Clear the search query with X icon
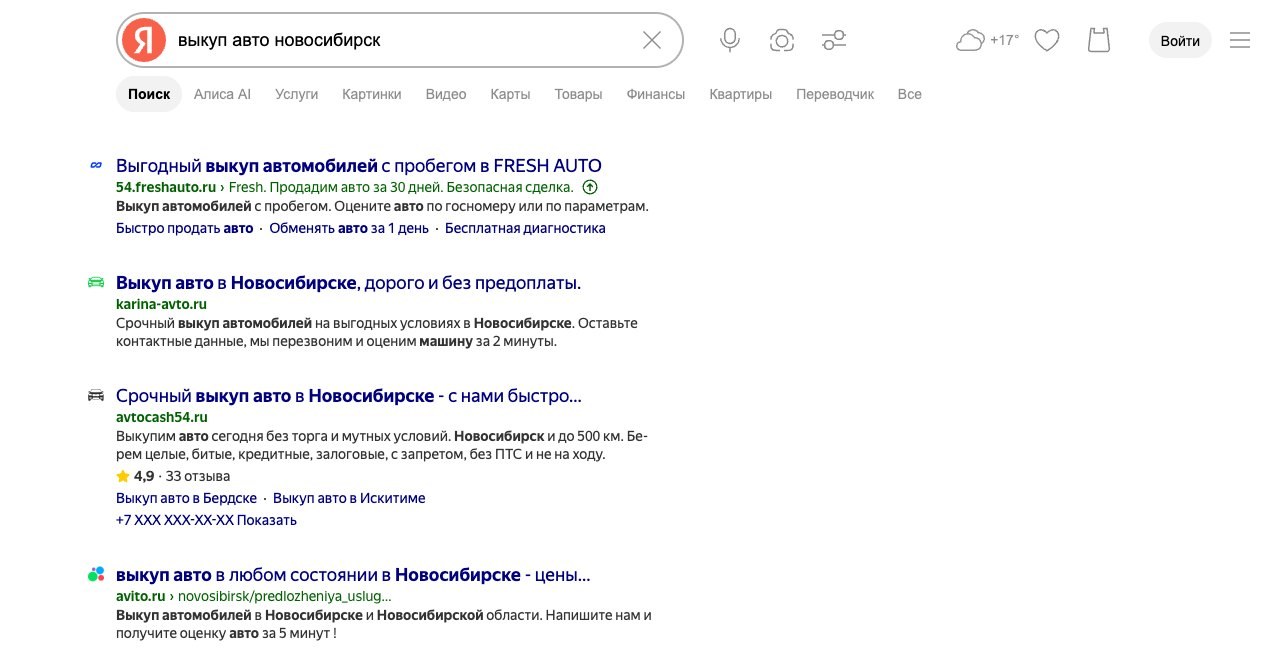The width and height of the screenshot is (1280, 660). [652, 40]
